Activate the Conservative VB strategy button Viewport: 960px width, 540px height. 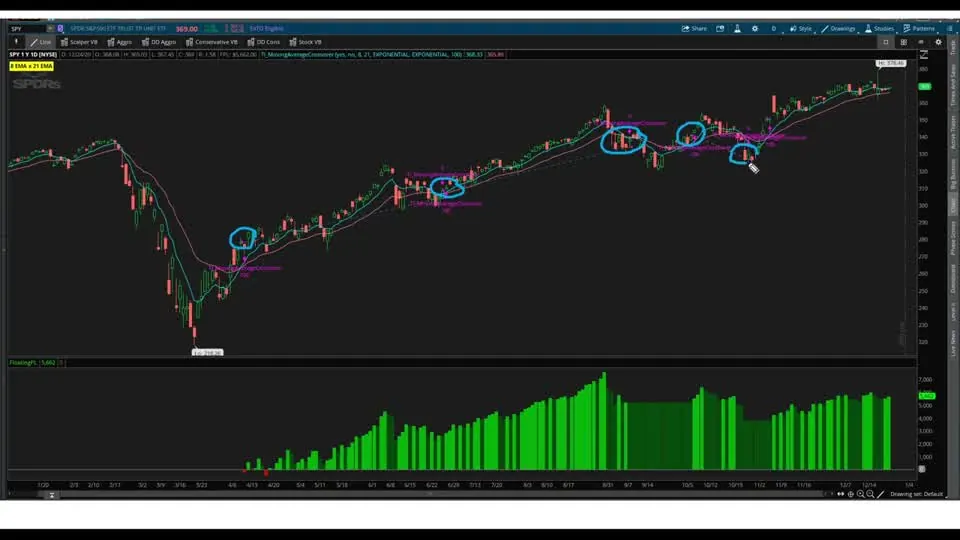click(212, 42)
